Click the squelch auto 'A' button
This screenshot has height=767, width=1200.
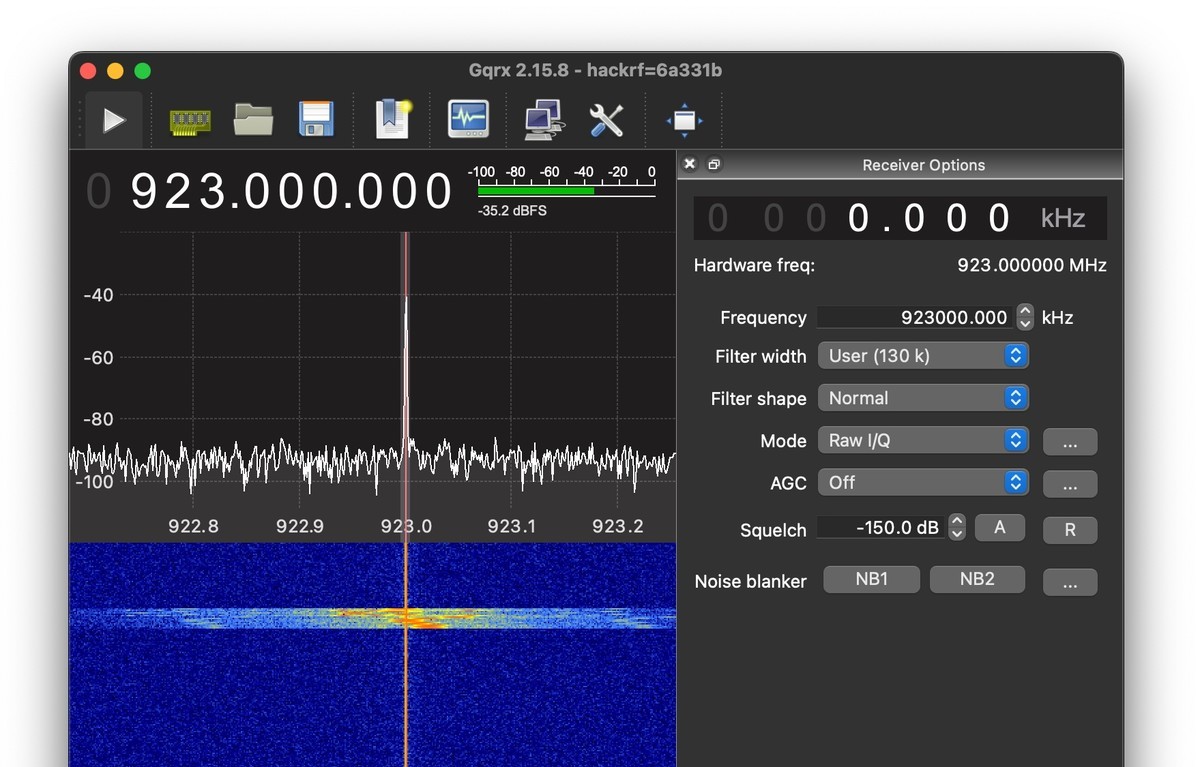999,527
